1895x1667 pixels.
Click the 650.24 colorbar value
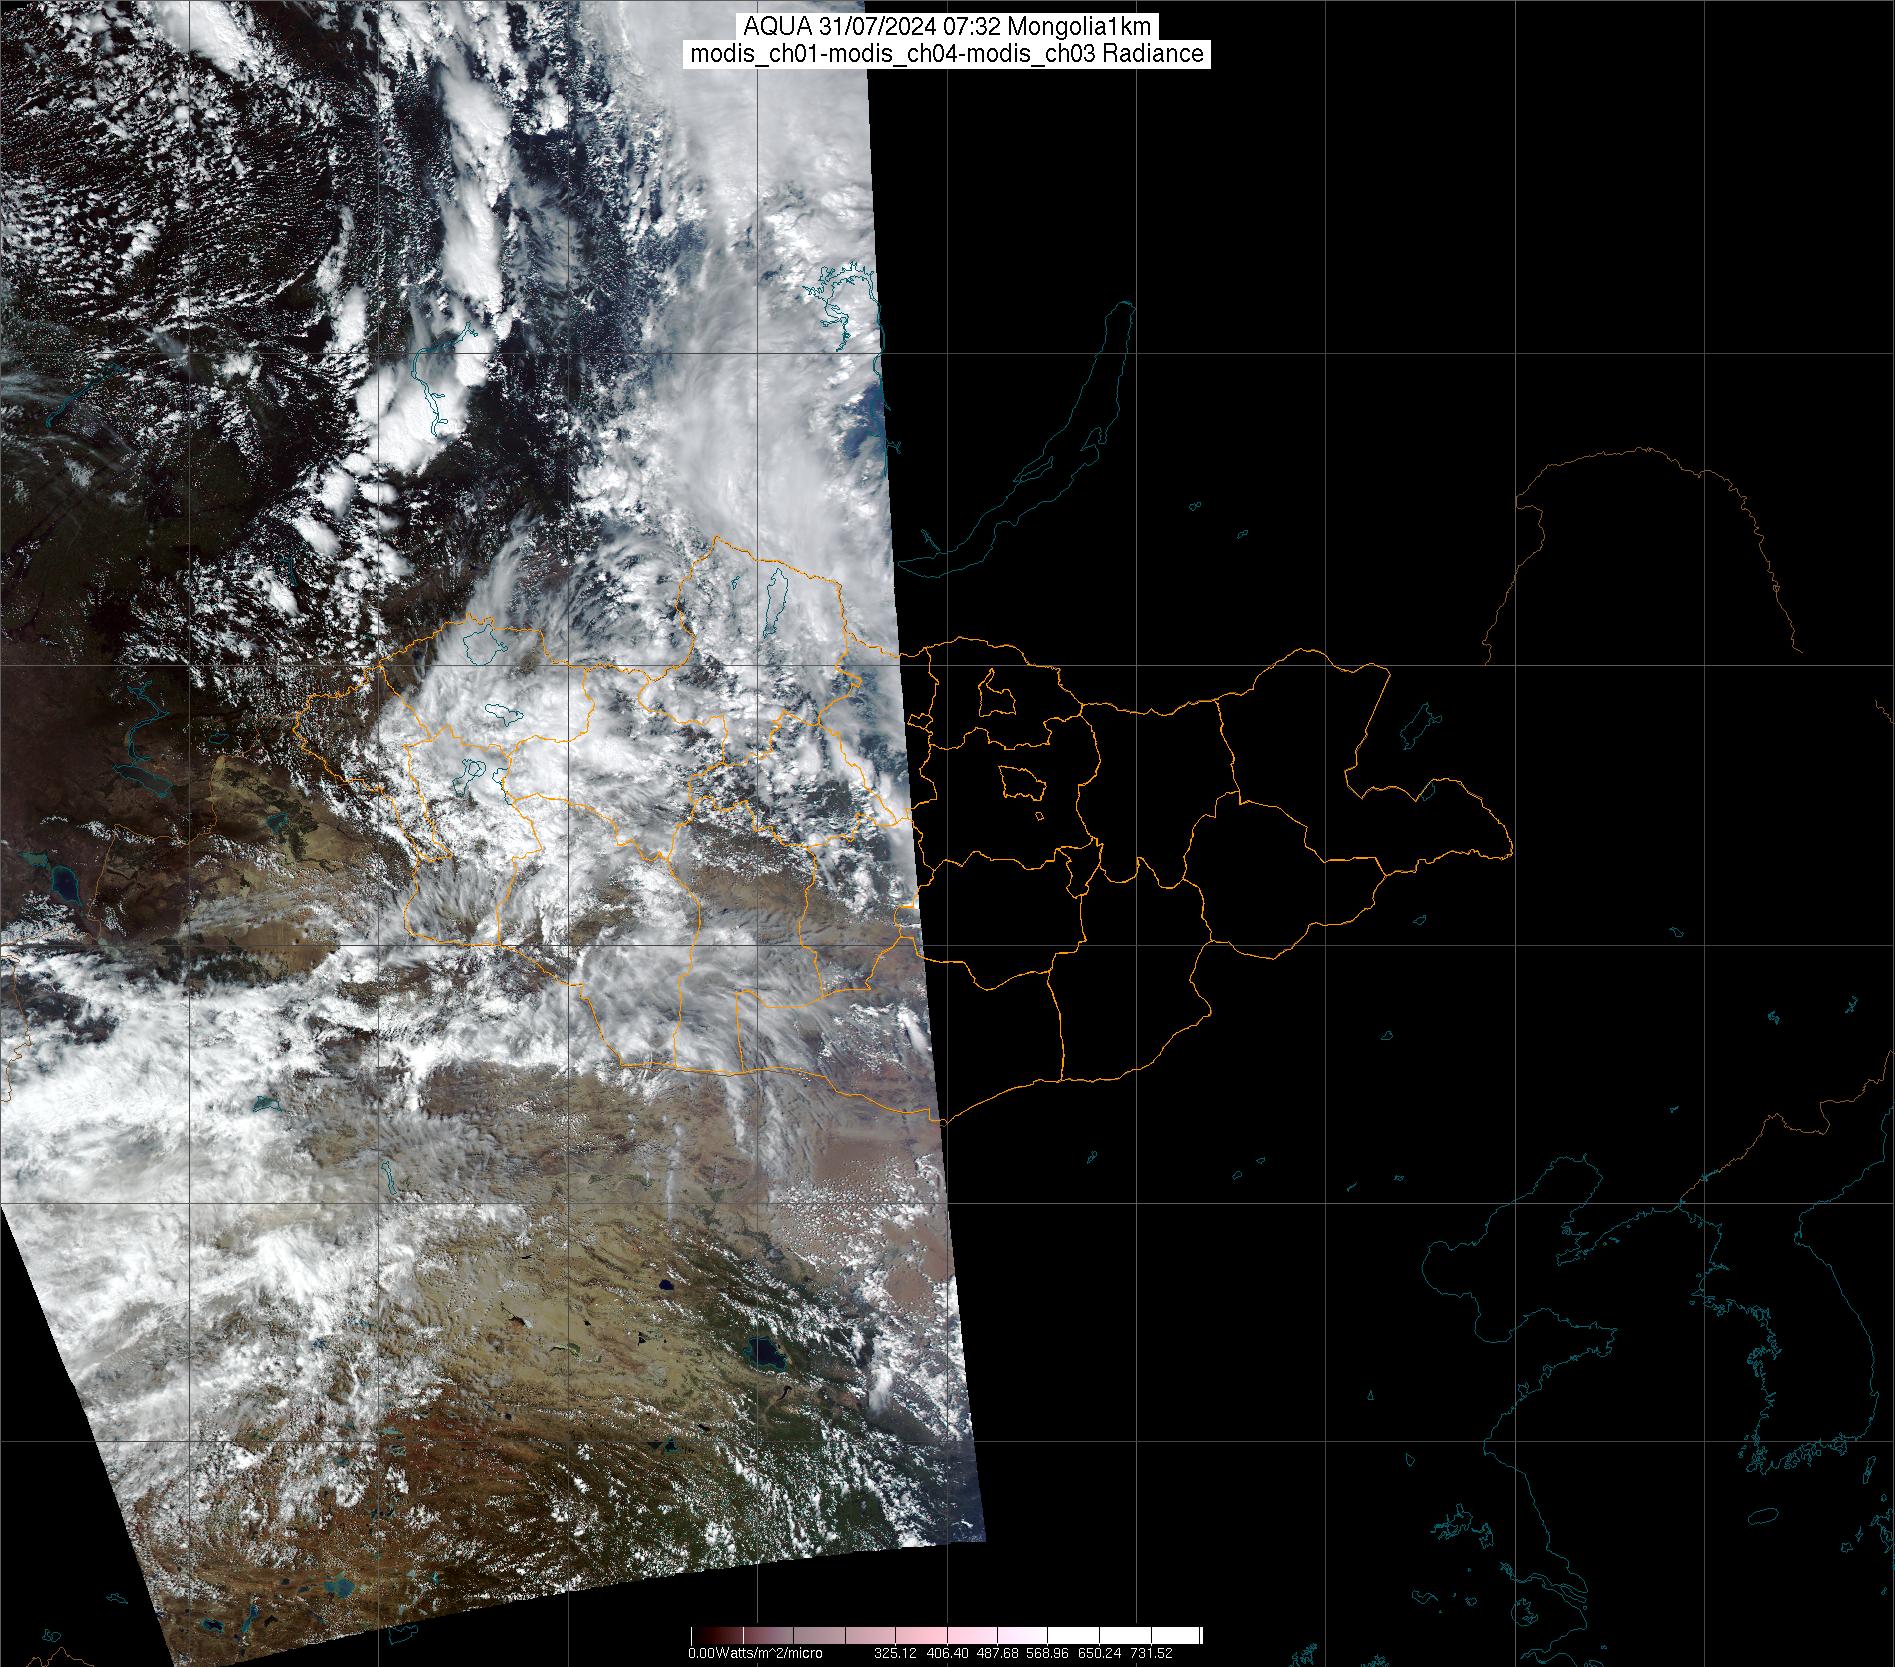pos(1099,1653)
